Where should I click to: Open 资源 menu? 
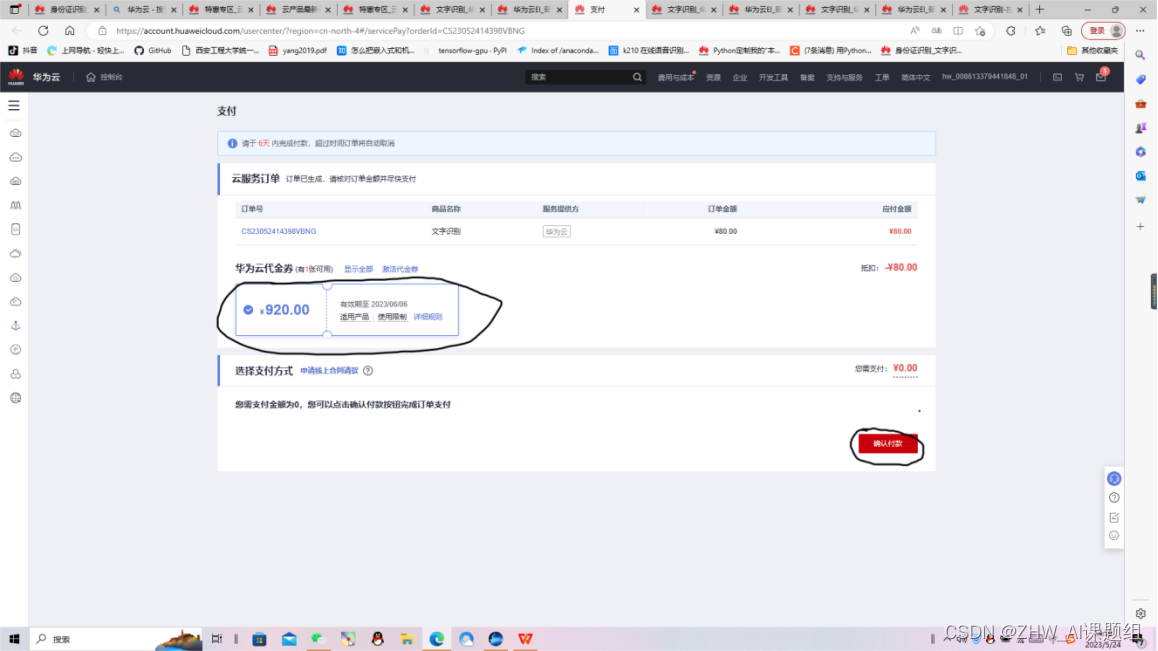click(713, 77)
